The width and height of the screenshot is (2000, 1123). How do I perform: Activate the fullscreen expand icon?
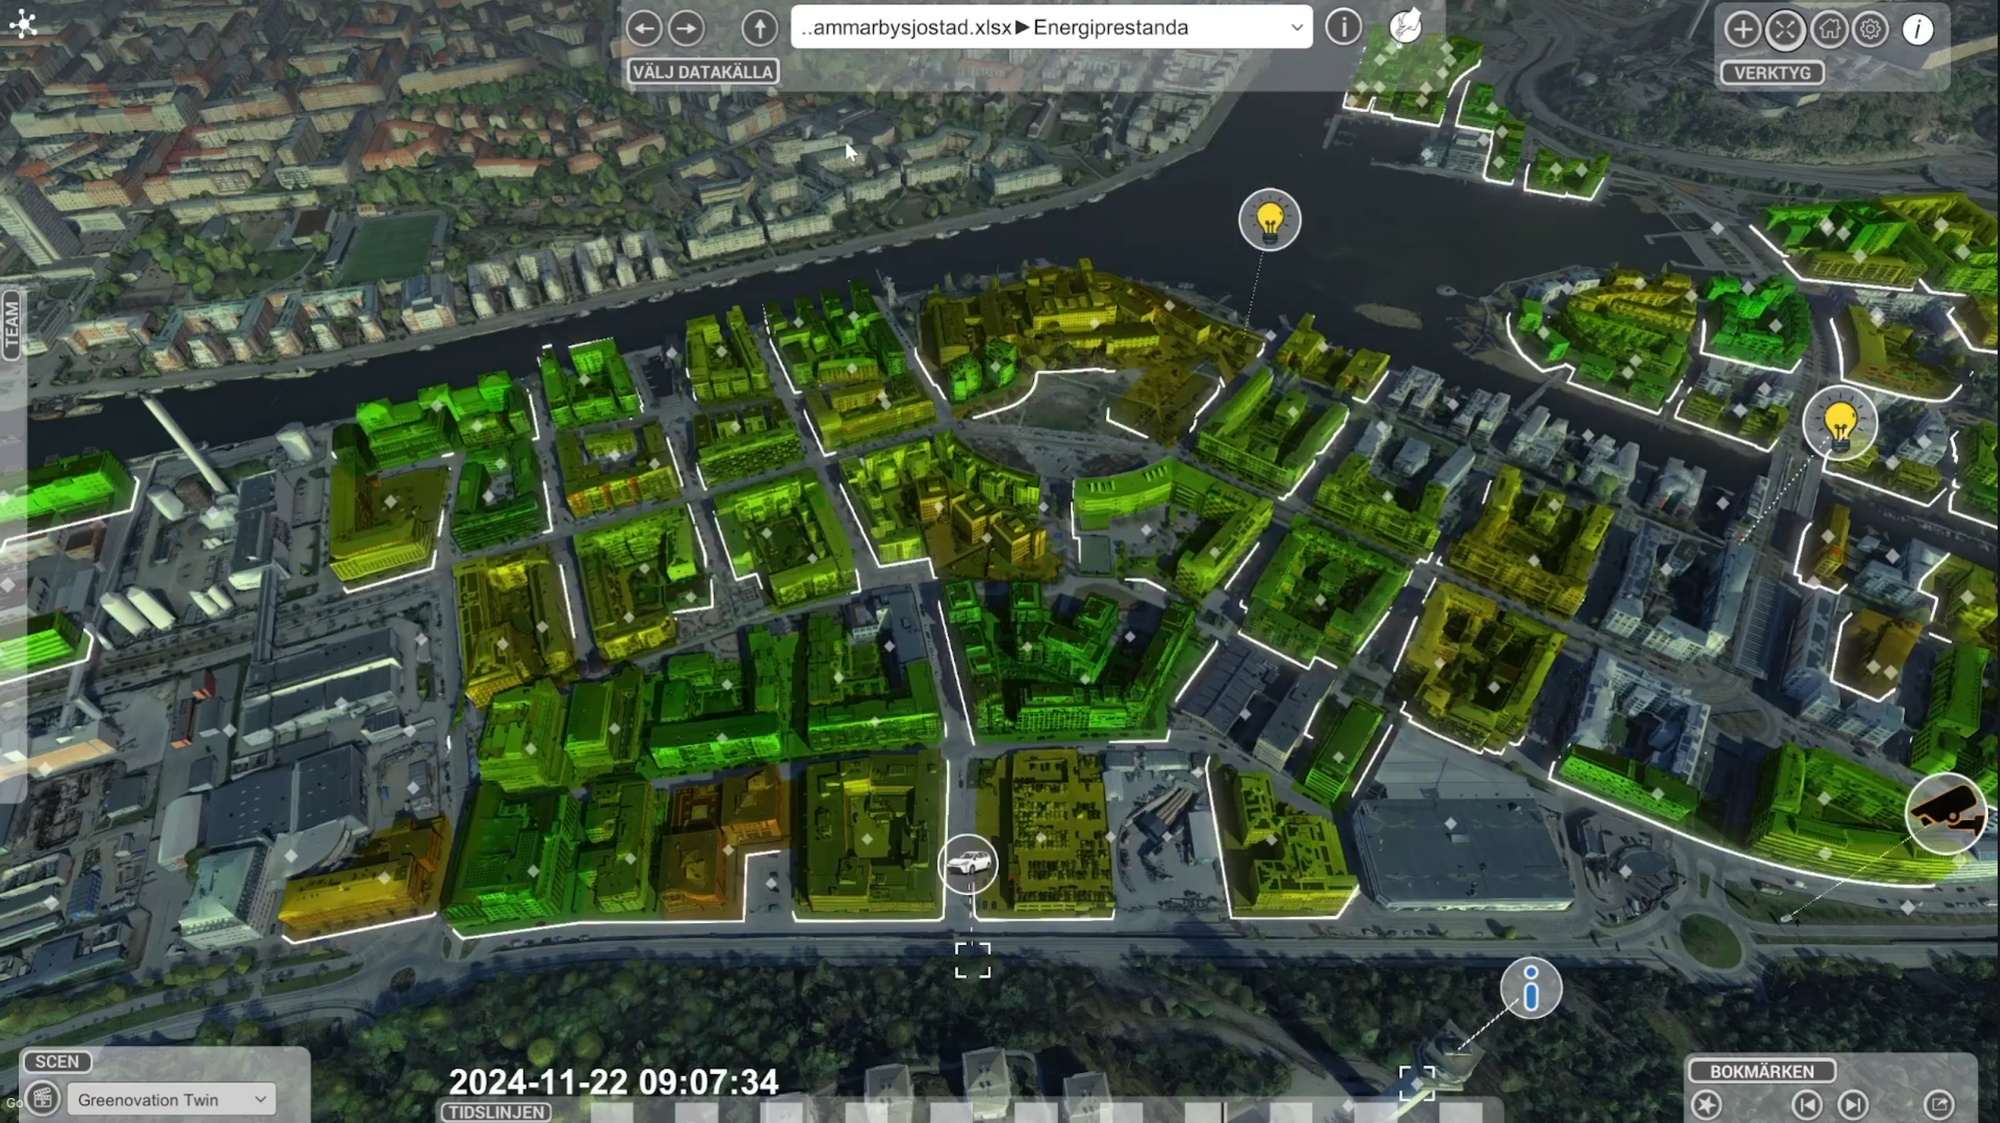[1787, 30]
